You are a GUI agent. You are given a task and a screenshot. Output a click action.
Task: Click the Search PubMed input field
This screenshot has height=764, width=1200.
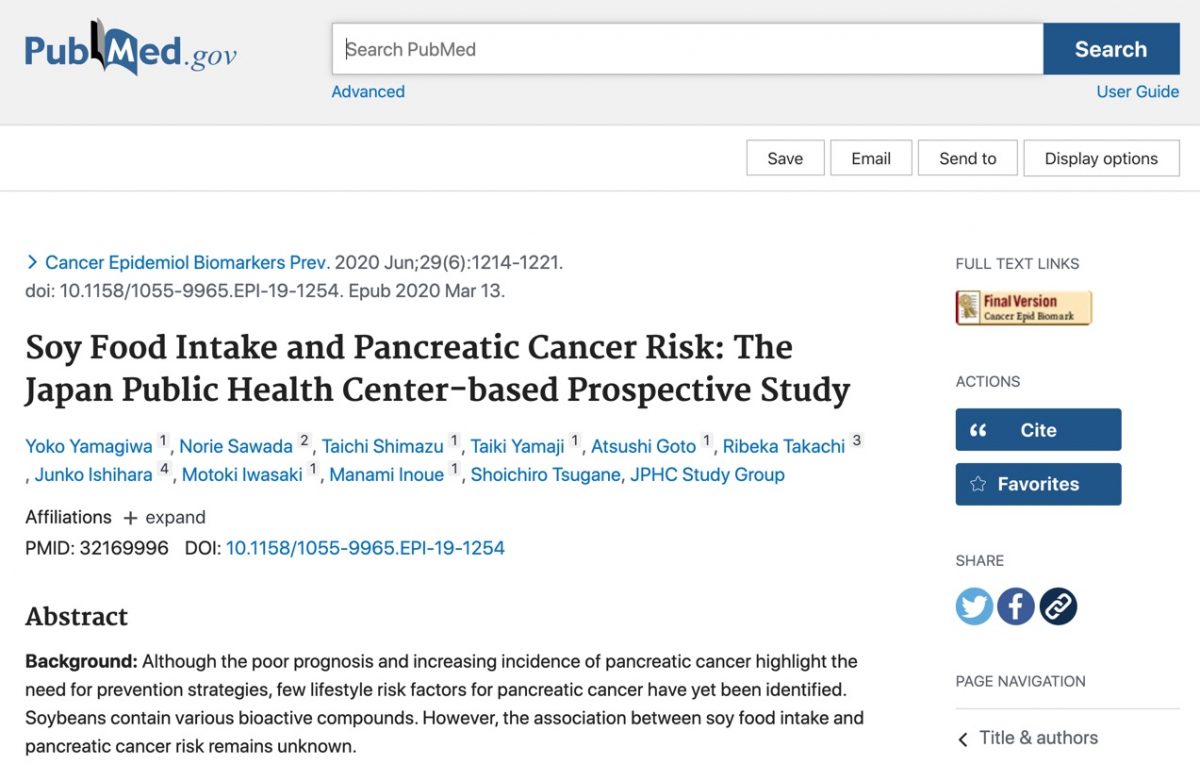point(688,49)
